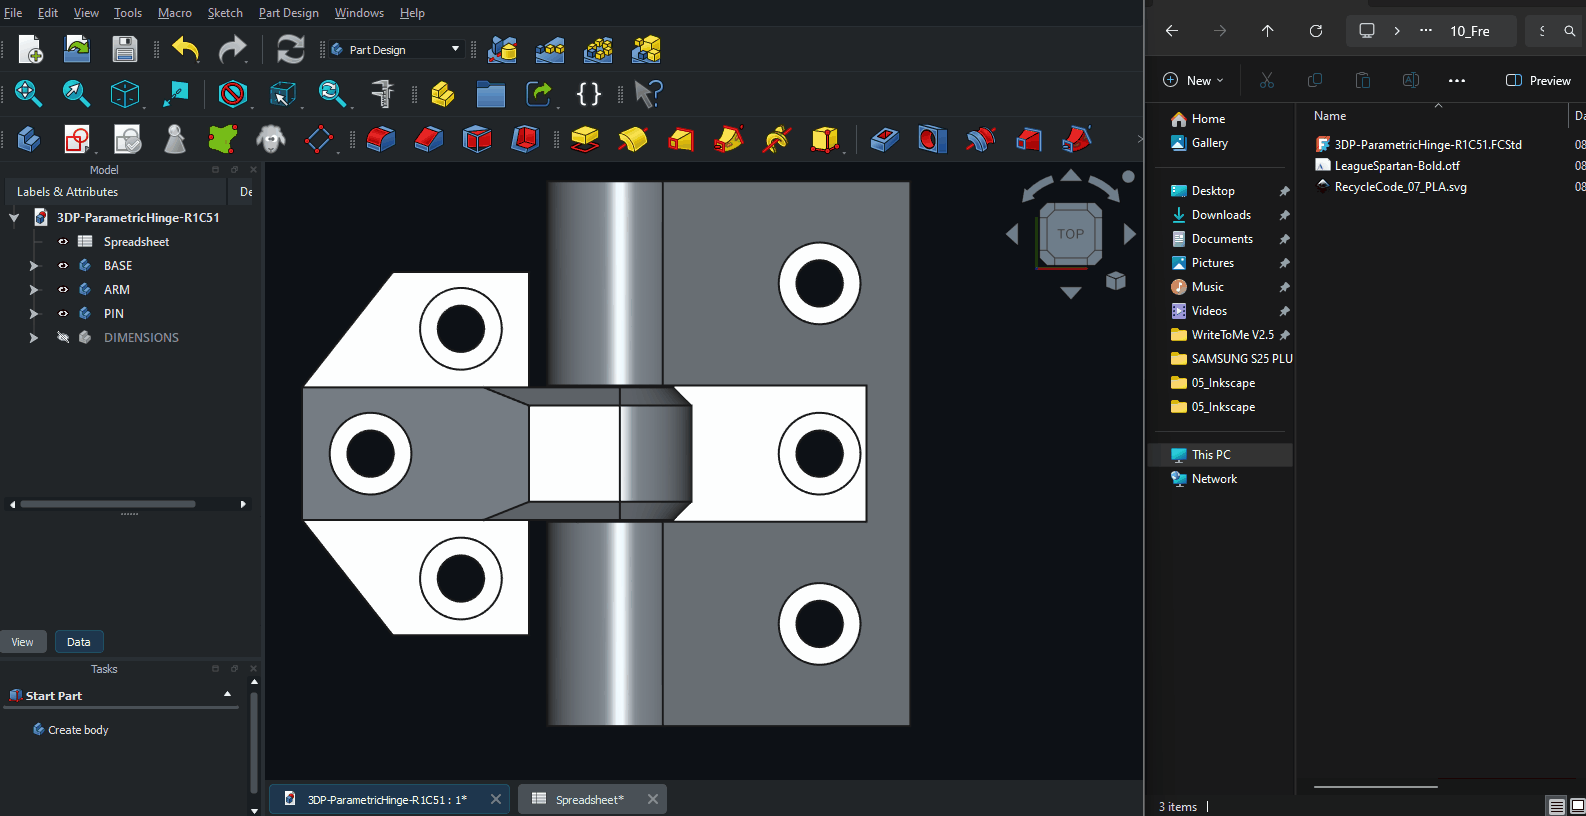Viewport: 1586px width, 816px height.
Task: Click the Create sketch icon
Action: [77, 139]
